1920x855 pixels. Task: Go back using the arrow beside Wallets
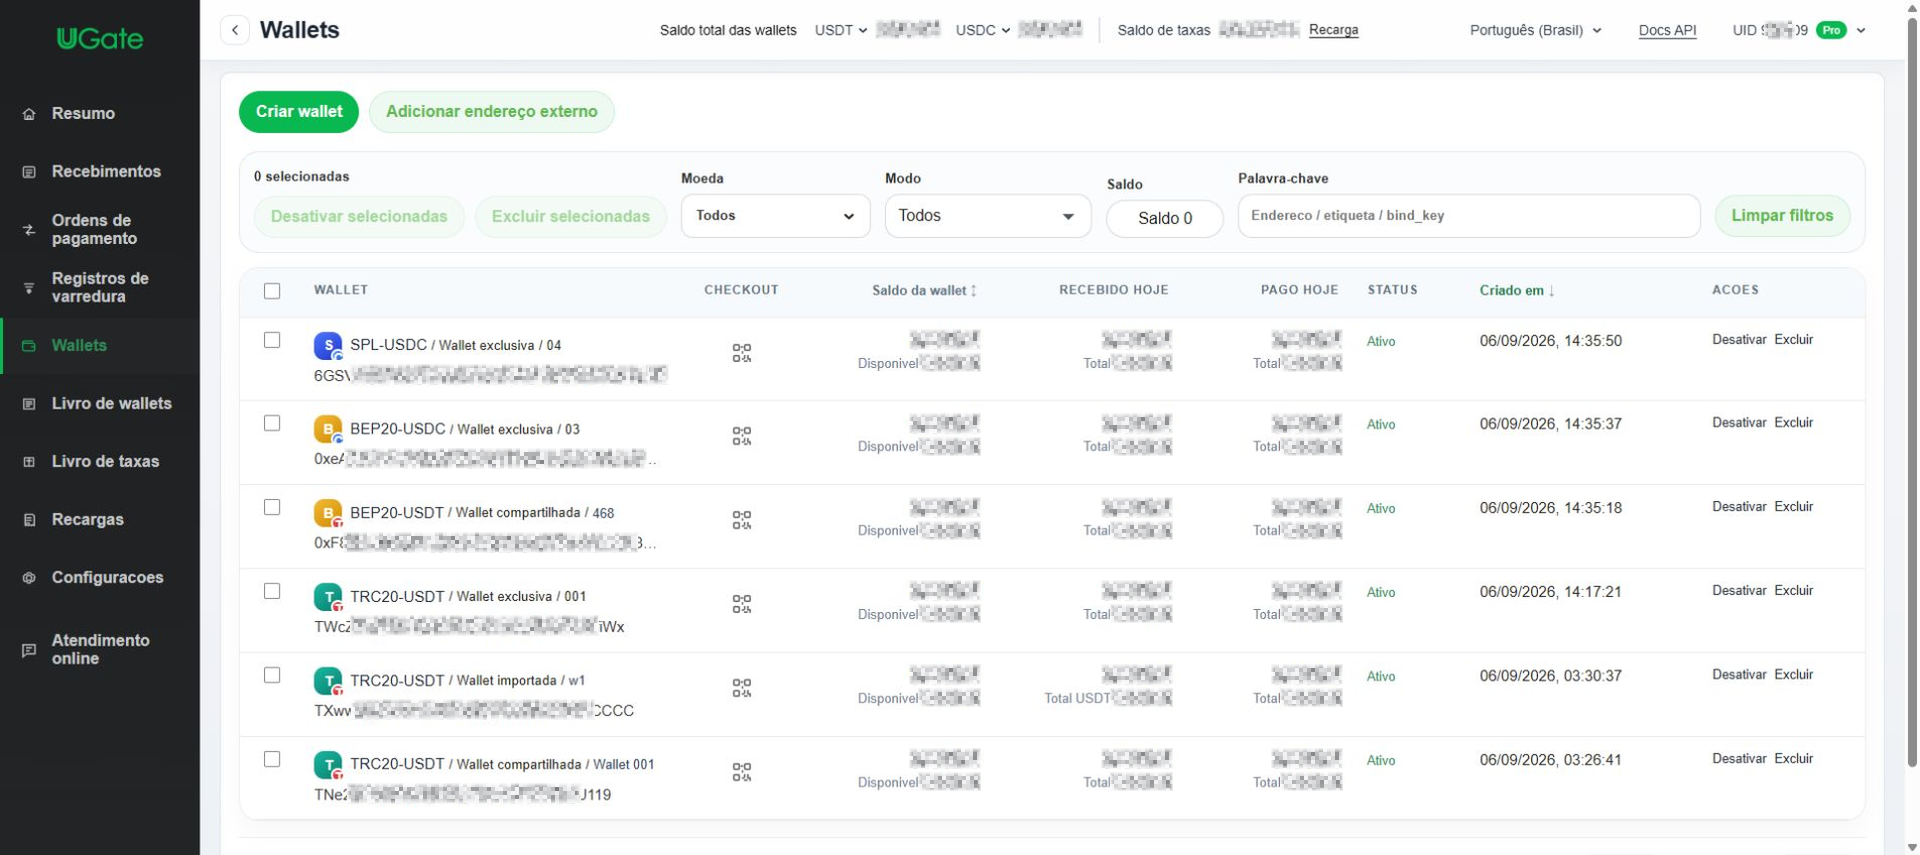(235, 30)
